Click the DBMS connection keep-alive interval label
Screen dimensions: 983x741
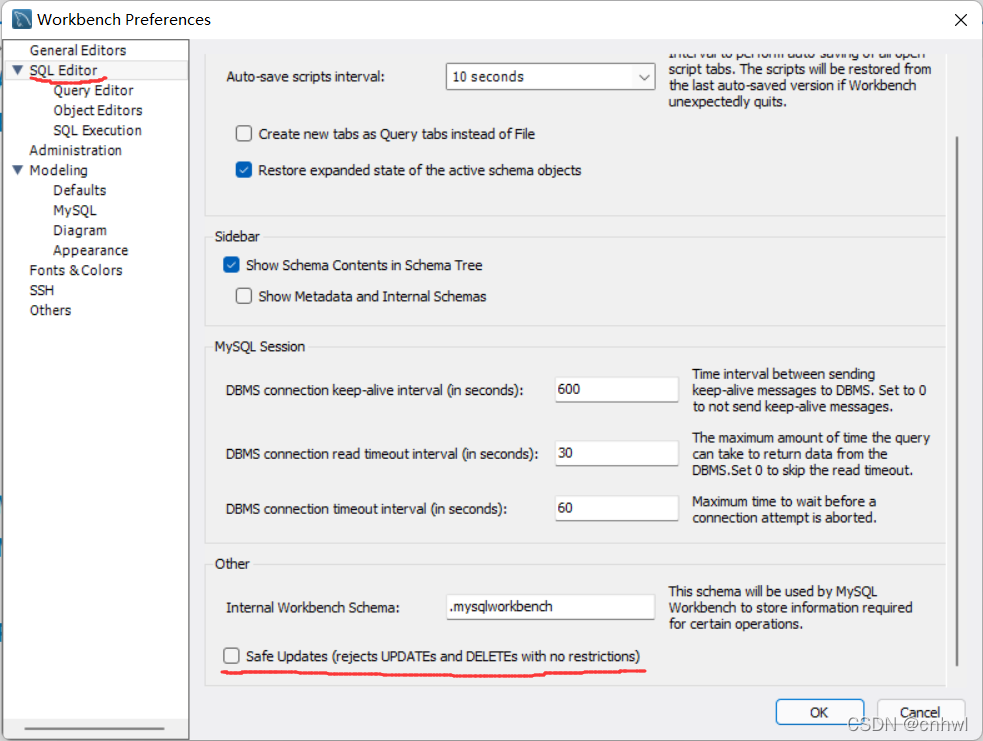click(374, 390)
